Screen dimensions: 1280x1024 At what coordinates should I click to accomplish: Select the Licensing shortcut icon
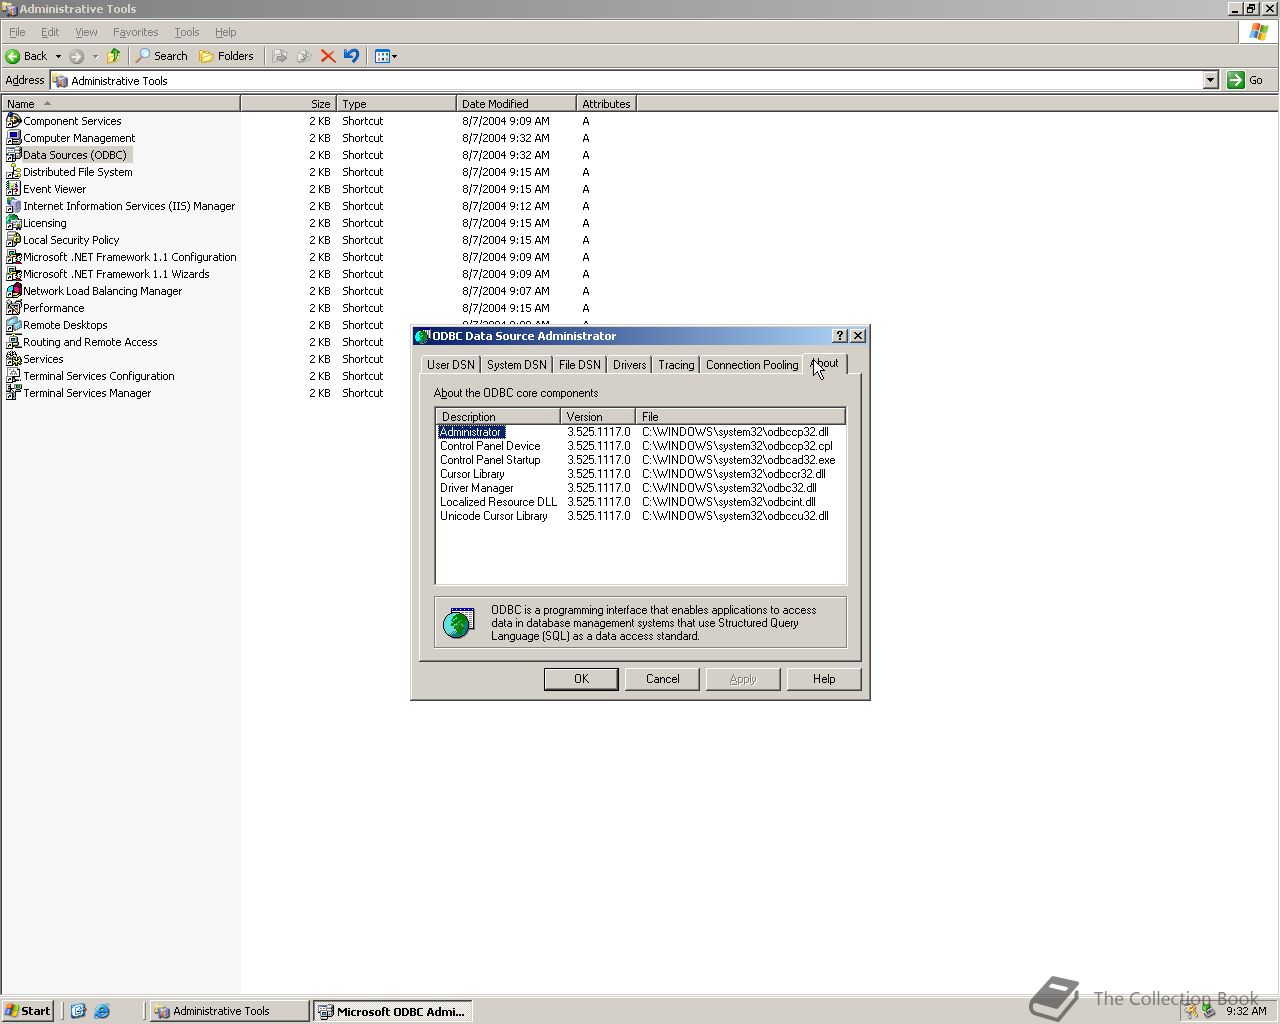pyautogui.click(x=13, y=223)
